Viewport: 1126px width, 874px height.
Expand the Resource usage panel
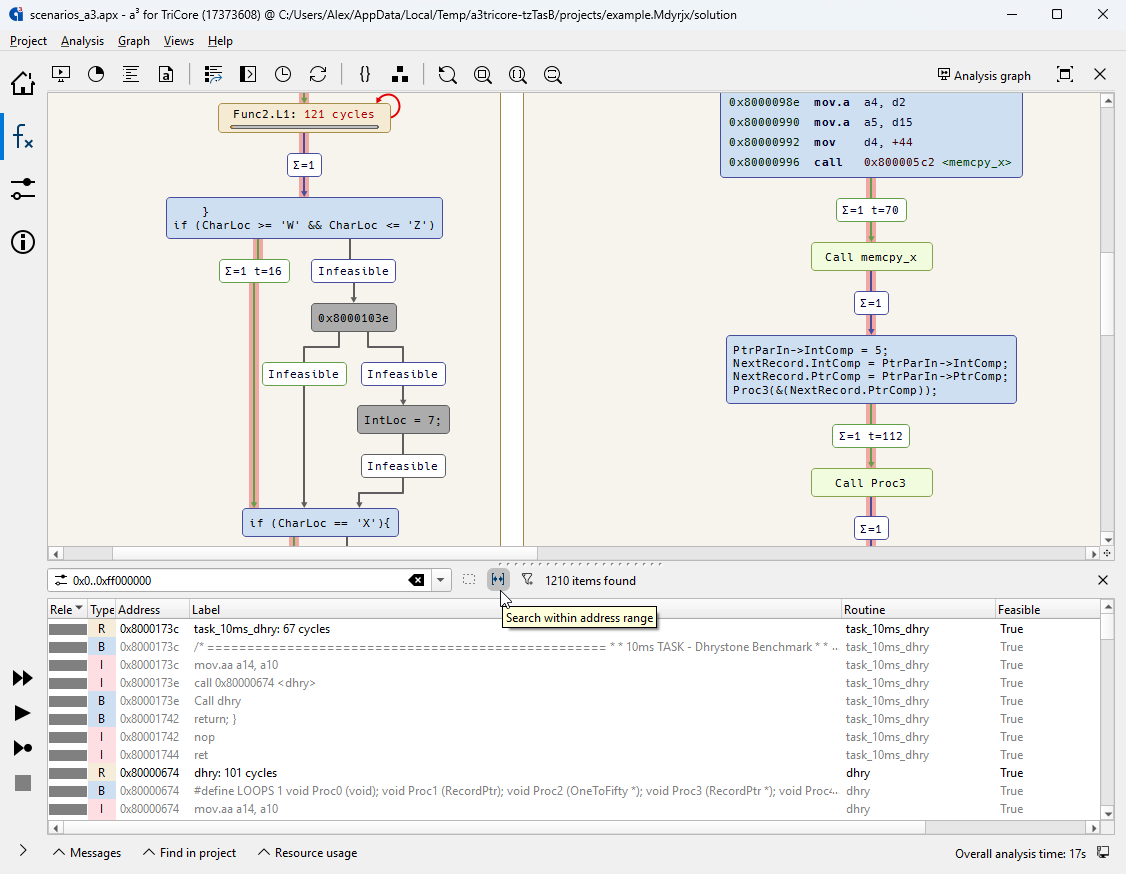coord(307,852)
